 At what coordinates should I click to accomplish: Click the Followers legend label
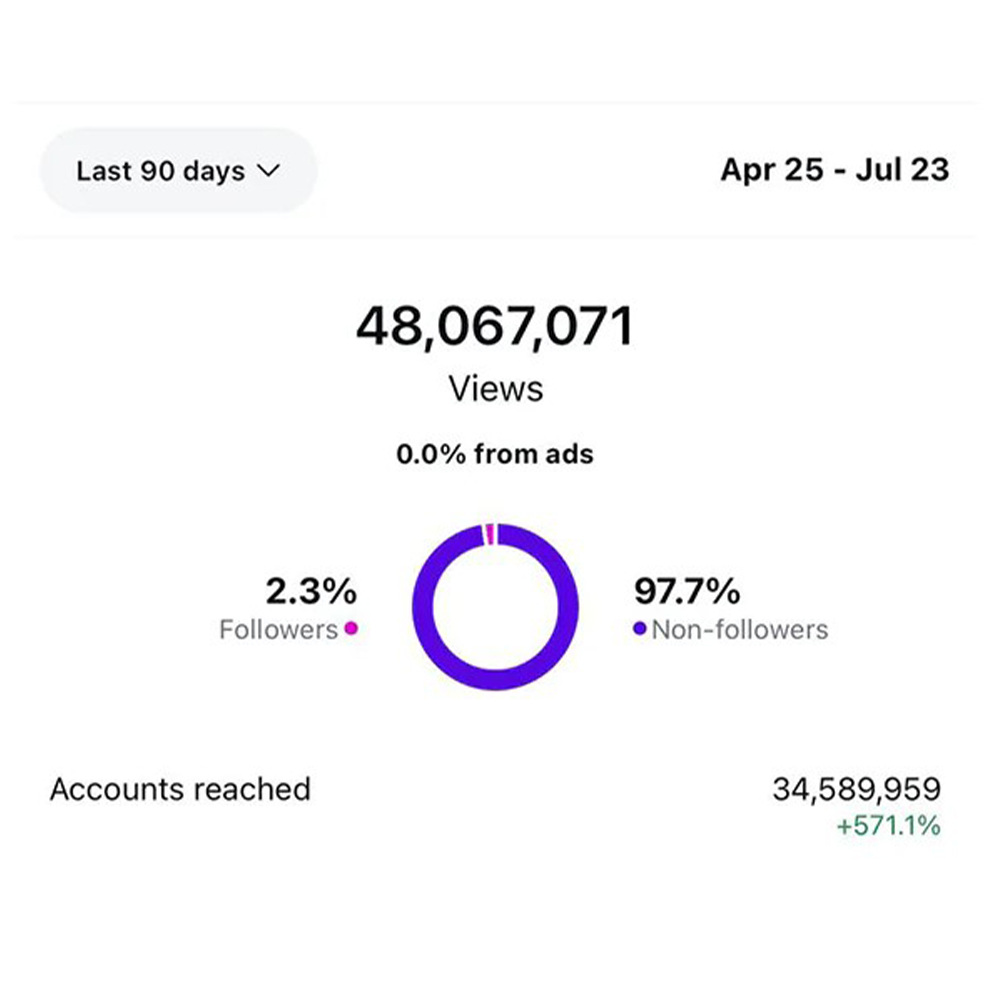[278, 630]
